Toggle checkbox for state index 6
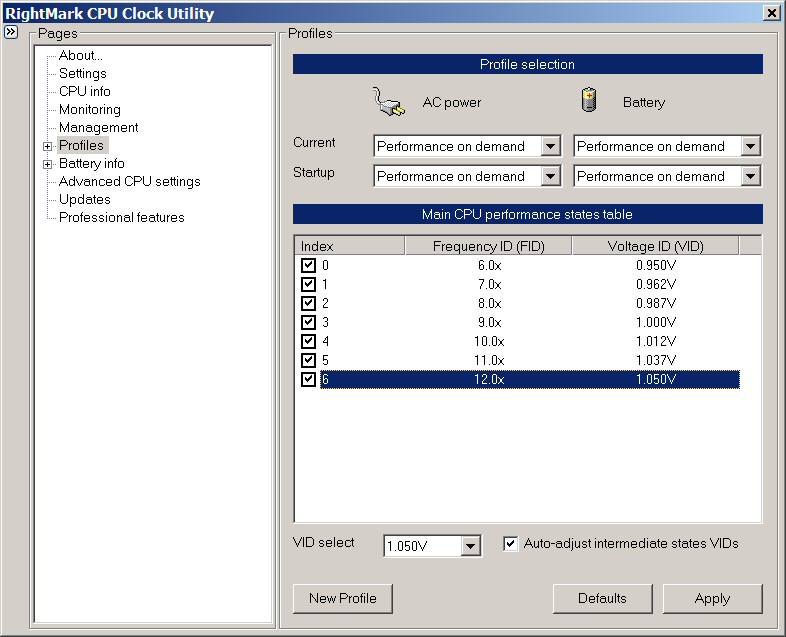The width and height of the screenshot is (786, 637). (308, 379)
